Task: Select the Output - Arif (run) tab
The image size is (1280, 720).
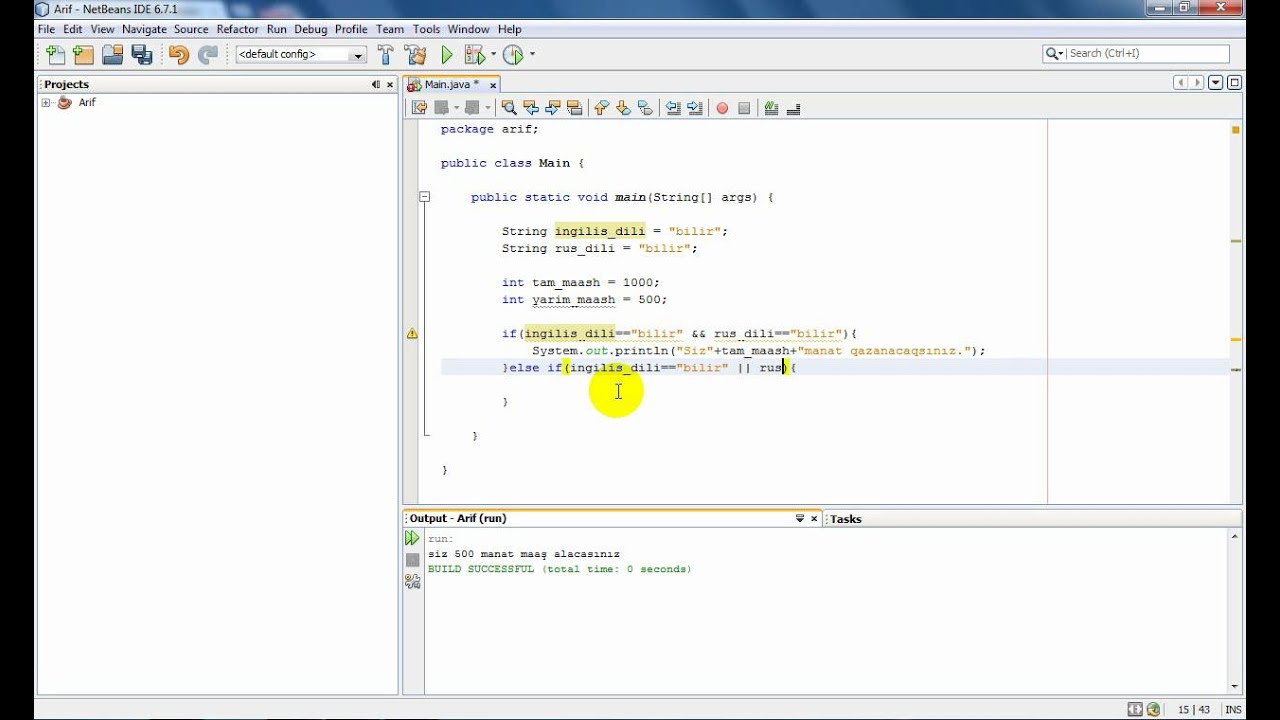Action: [458, 518]
